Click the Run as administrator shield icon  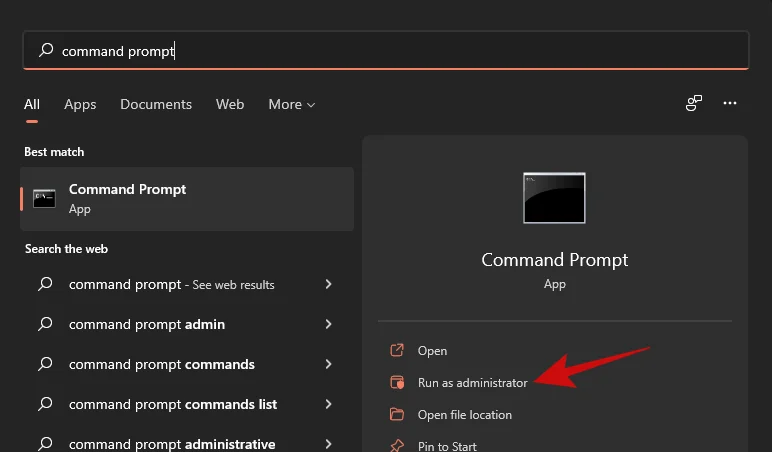coord(397,382)
